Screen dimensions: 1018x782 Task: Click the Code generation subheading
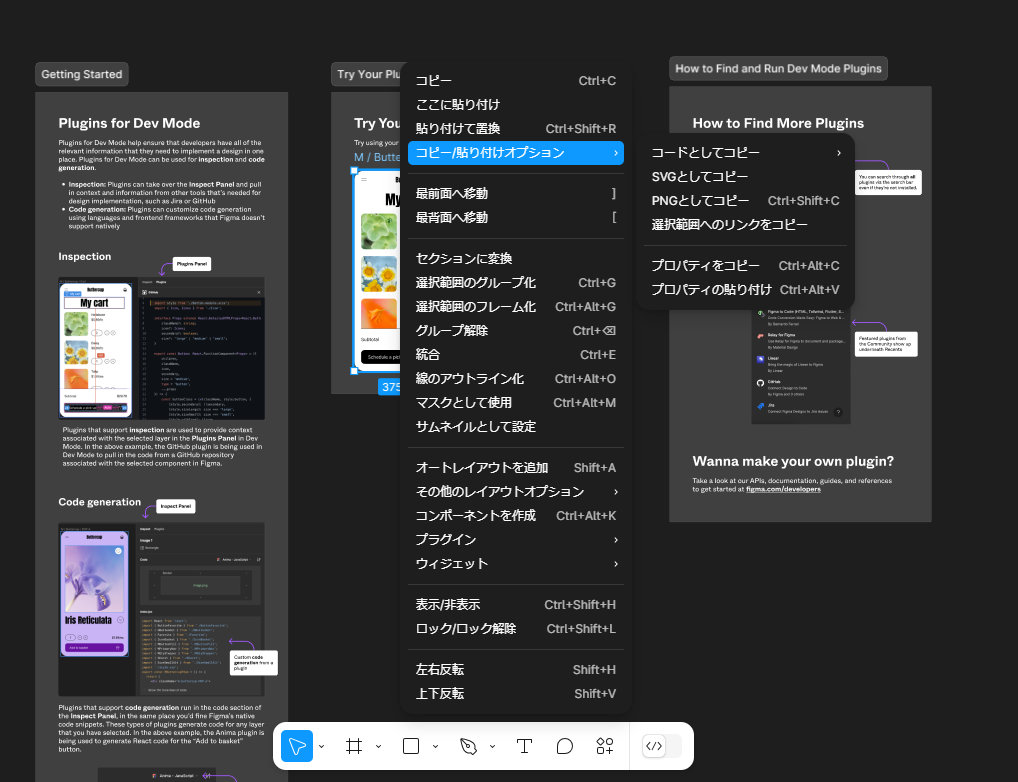coord(99,502)
